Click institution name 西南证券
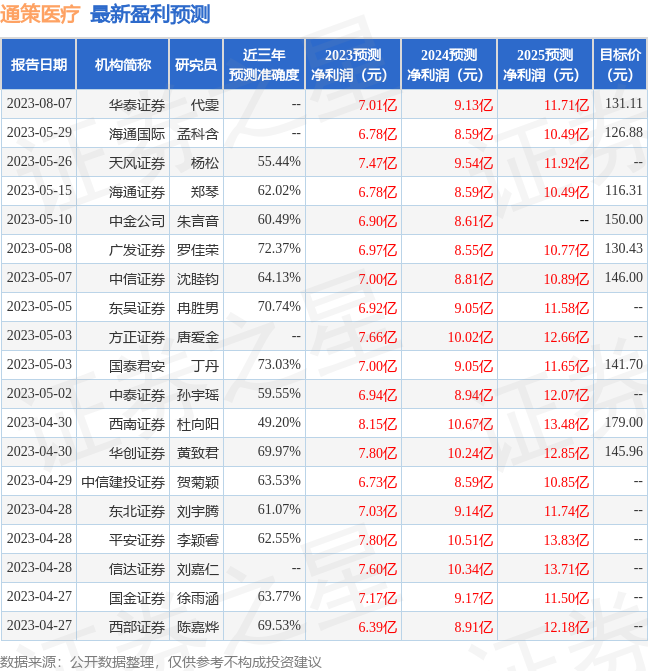The image size is (648, 671). click(x=137, y=424)
